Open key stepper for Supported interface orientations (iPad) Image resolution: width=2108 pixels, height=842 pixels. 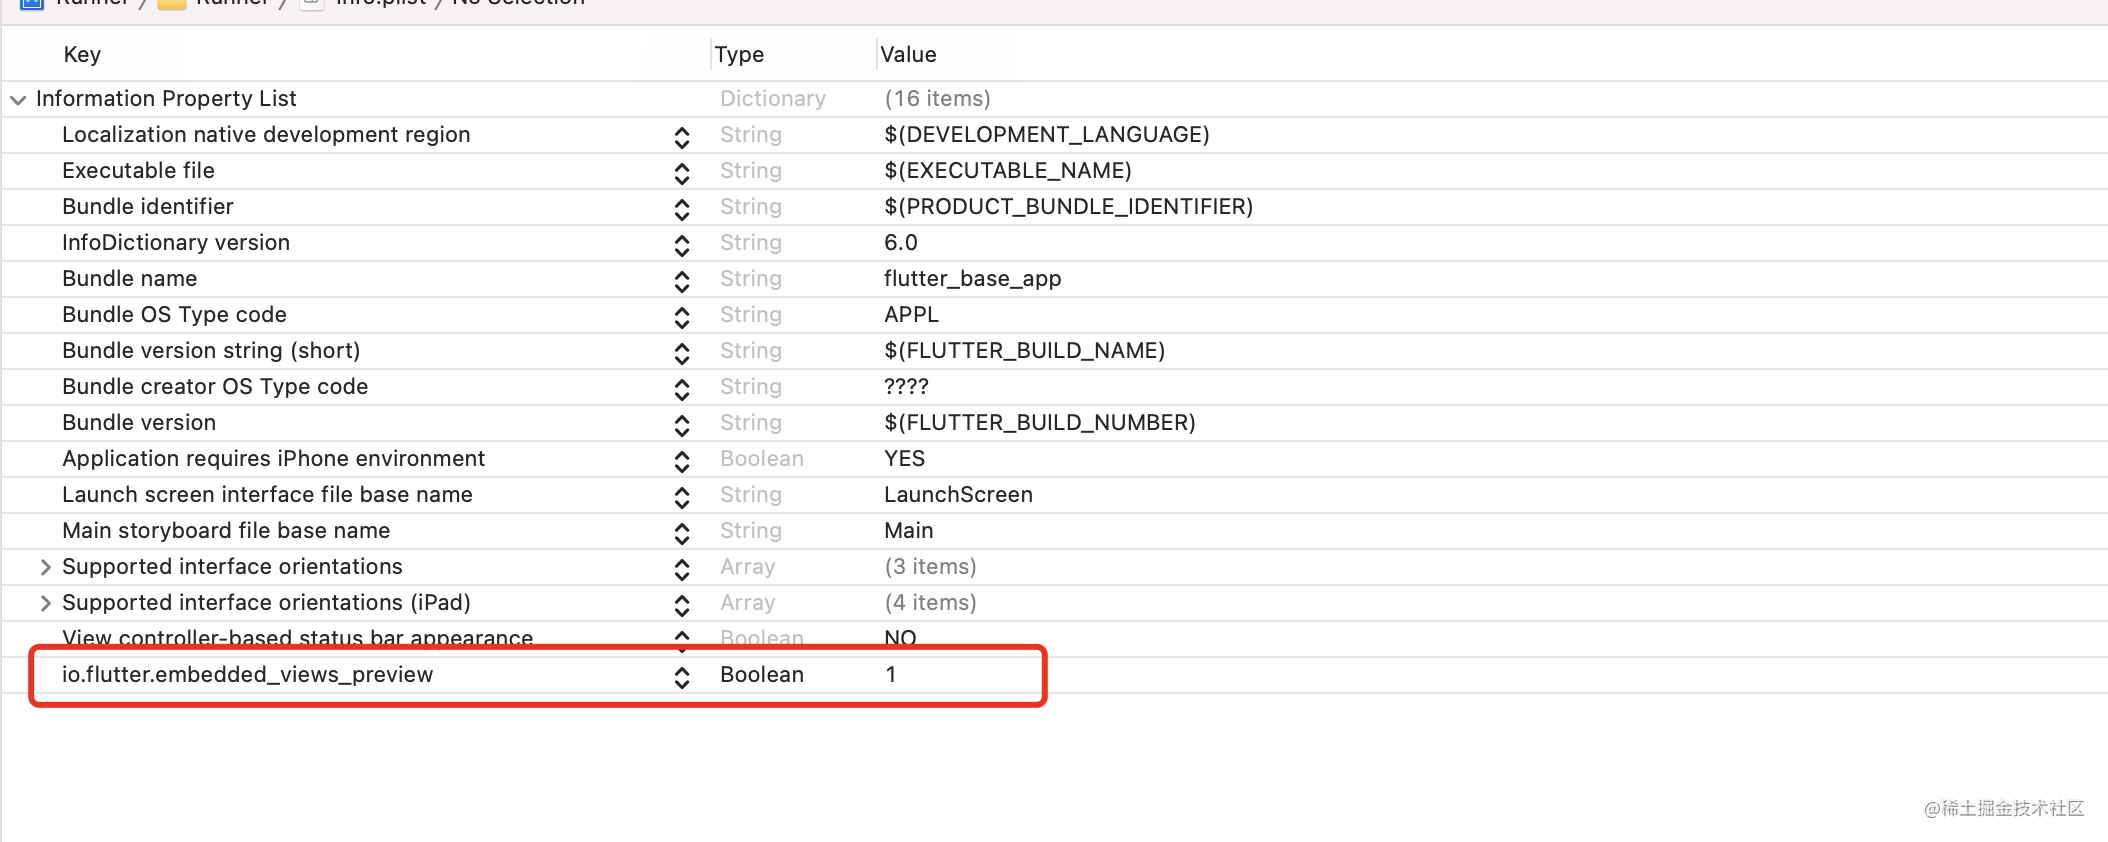[x=682, y=605]
